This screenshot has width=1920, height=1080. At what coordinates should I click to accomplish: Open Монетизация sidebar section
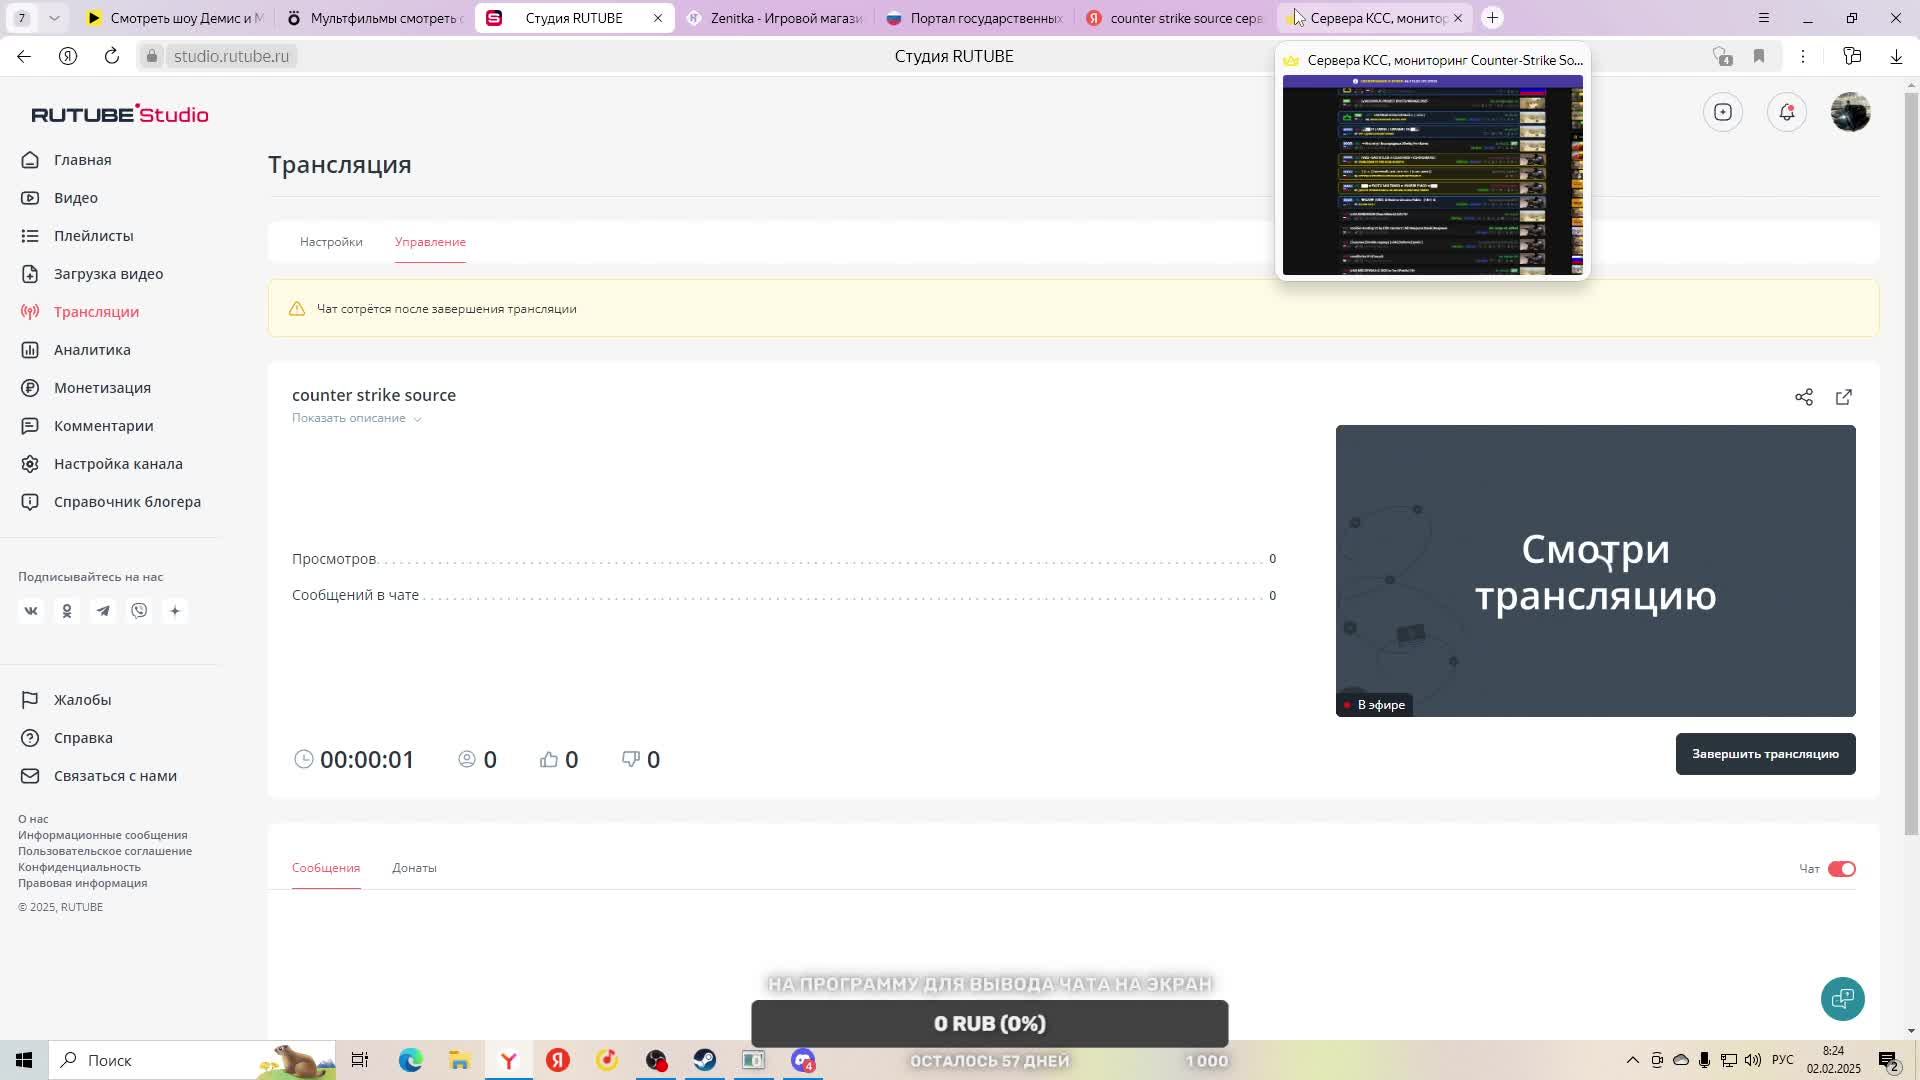102,388
